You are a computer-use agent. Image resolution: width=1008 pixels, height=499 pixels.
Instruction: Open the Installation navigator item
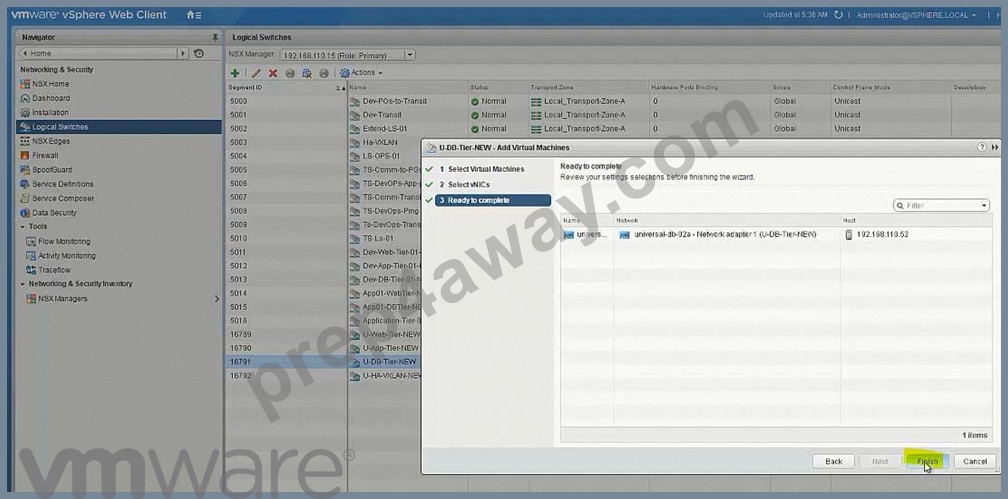(x=50, y=113)
